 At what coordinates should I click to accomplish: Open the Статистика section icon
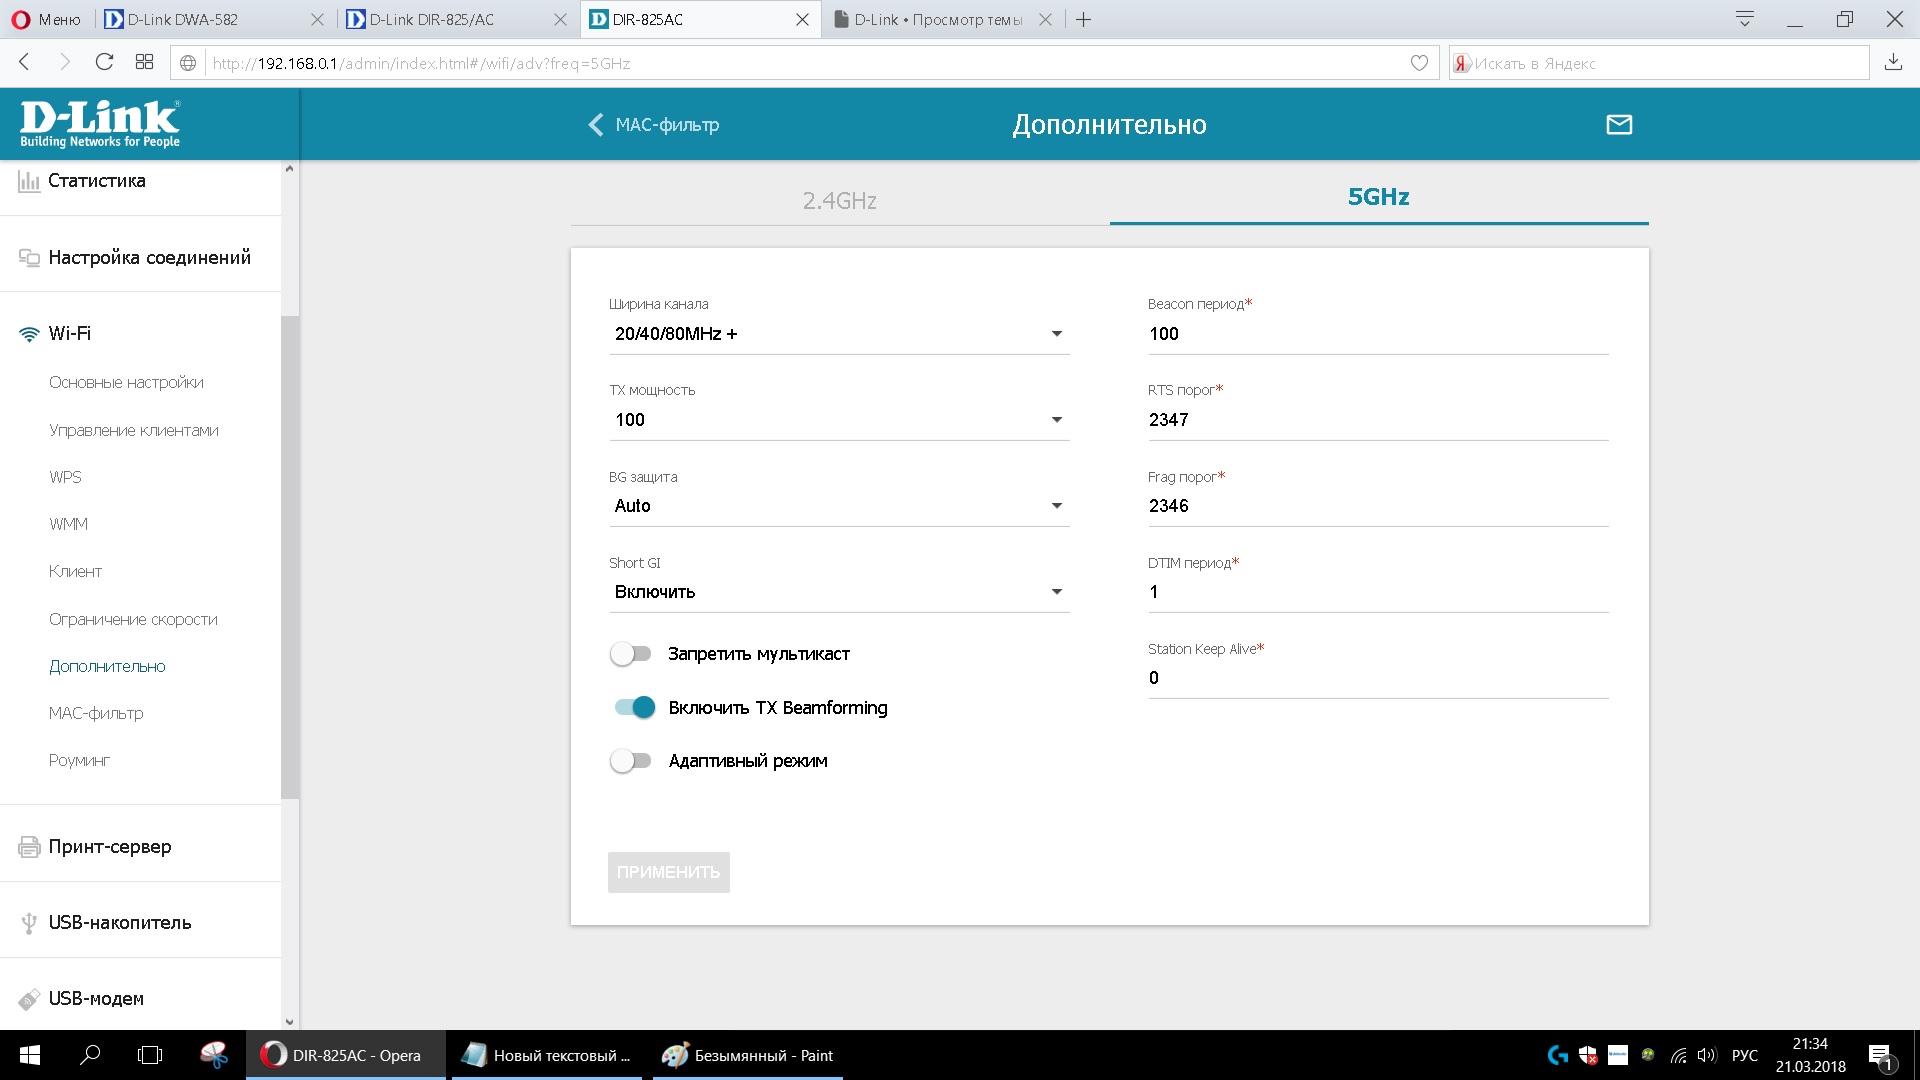tap(29, 181)
